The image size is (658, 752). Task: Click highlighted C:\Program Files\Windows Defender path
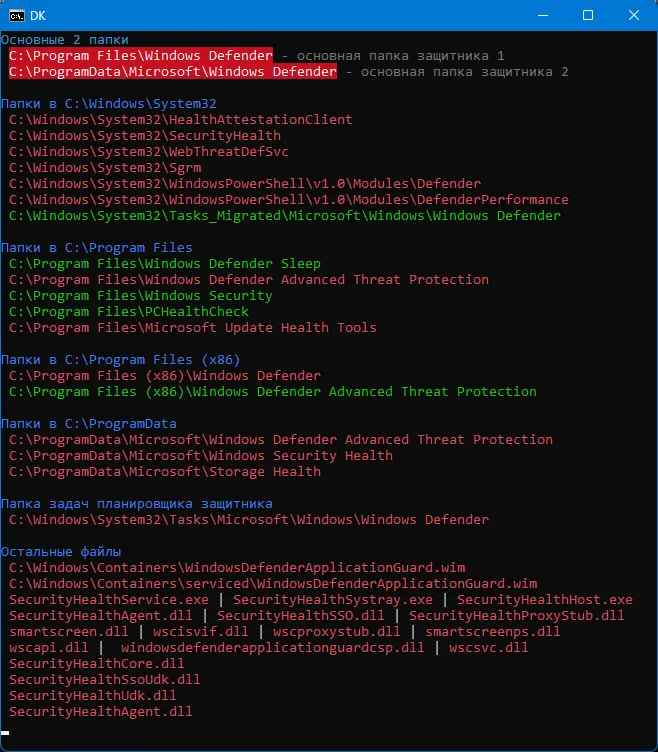pyautogui.click(x=140, y=56)
